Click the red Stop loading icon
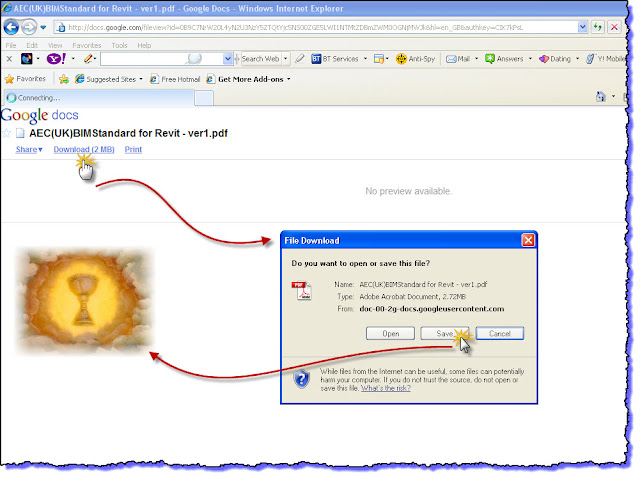Viewport: 640px width, 477px height. click(614, 27)
